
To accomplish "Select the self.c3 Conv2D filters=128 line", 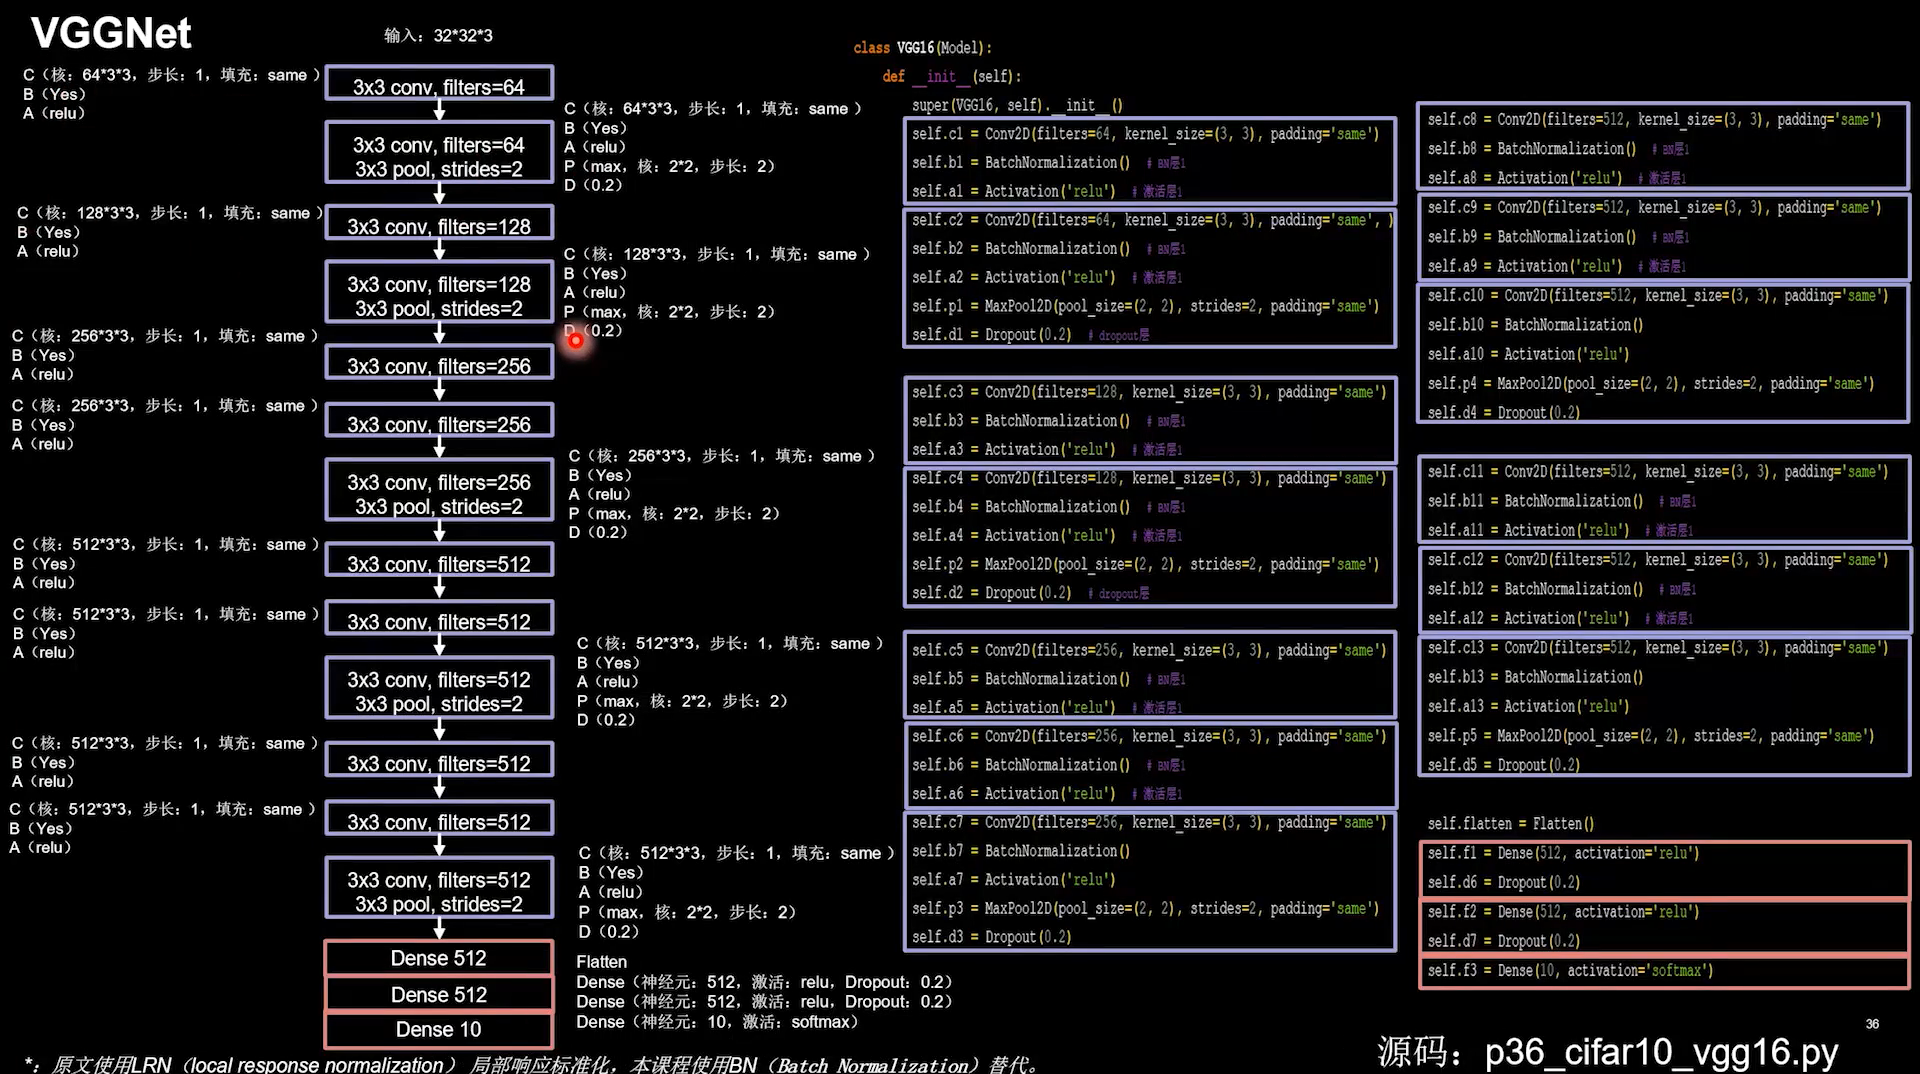I will pos(1149,392).
